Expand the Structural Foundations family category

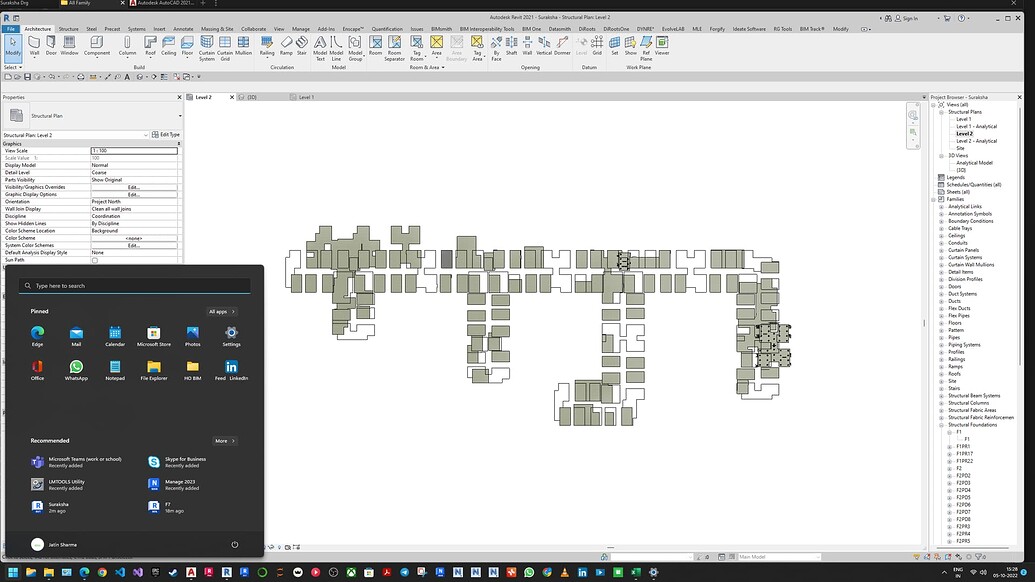coord(941,424)
